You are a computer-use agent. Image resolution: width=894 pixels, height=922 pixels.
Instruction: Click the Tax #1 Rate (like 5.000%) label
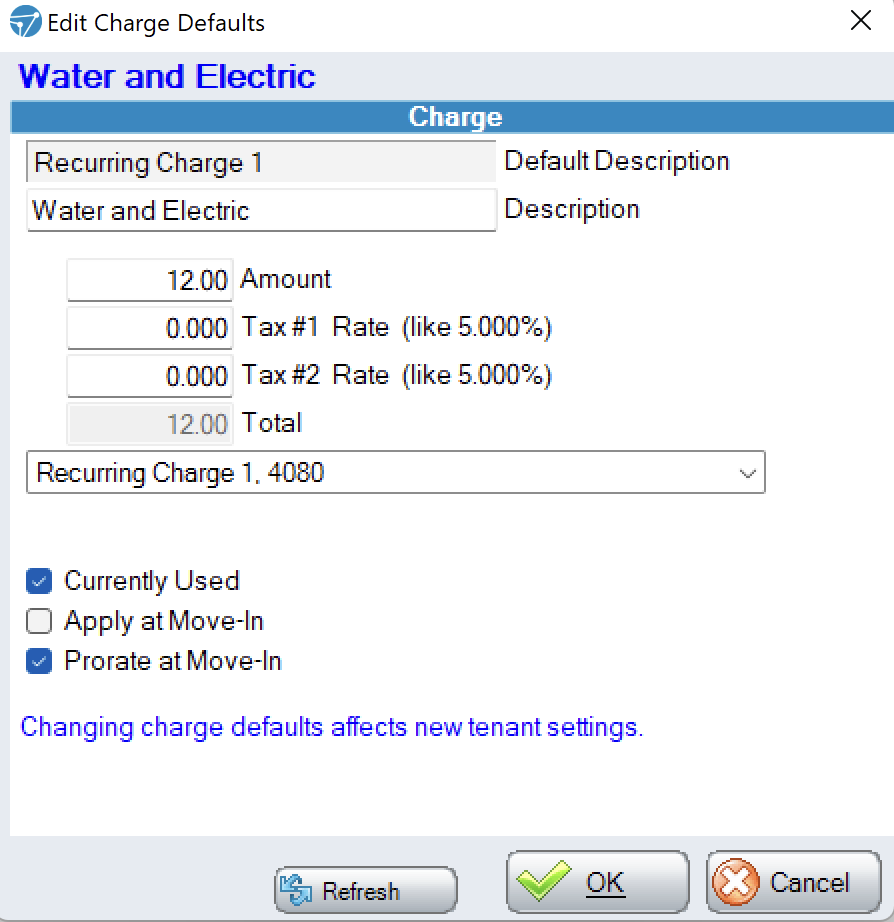pyautogui.click(x=397, y=327)
